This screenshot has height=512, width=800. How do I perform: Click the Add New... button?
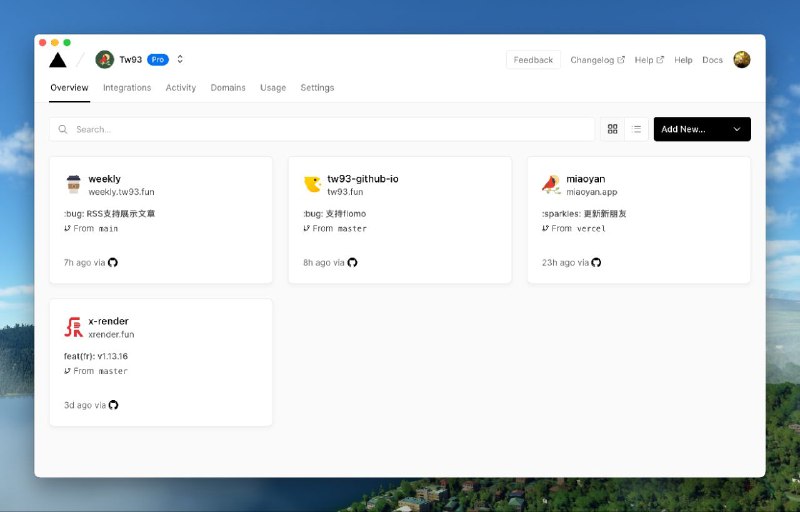[x=702, y=129]
